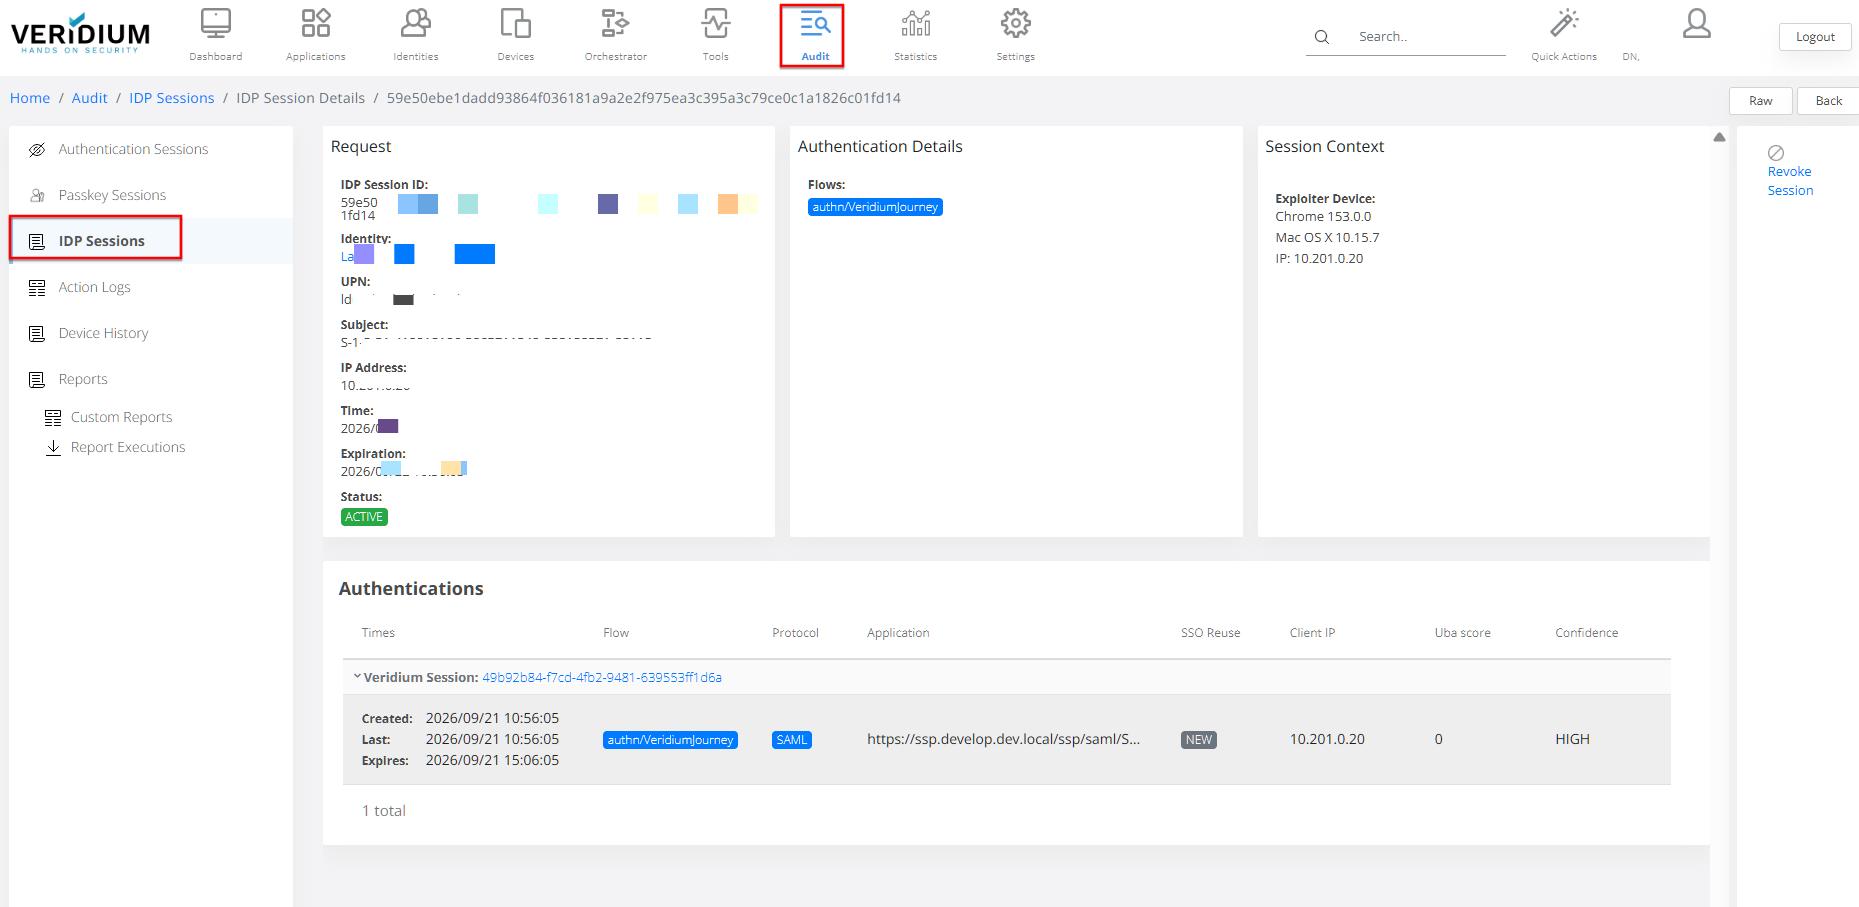This screenshot has height=907, width=1859.
Task: Open the Dashboard monitor icon
Action: [216, 23]
